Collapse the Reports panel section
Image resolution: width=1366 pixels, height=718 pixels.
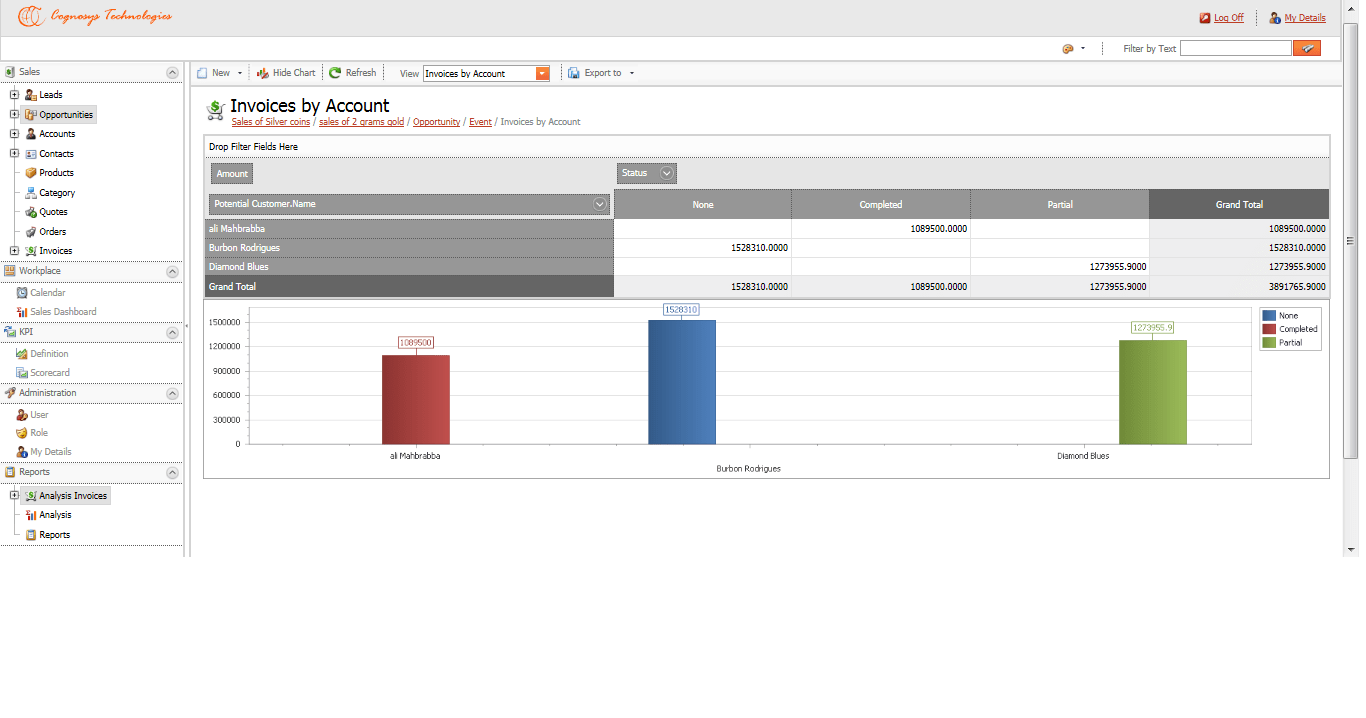(x=172, y=473)
